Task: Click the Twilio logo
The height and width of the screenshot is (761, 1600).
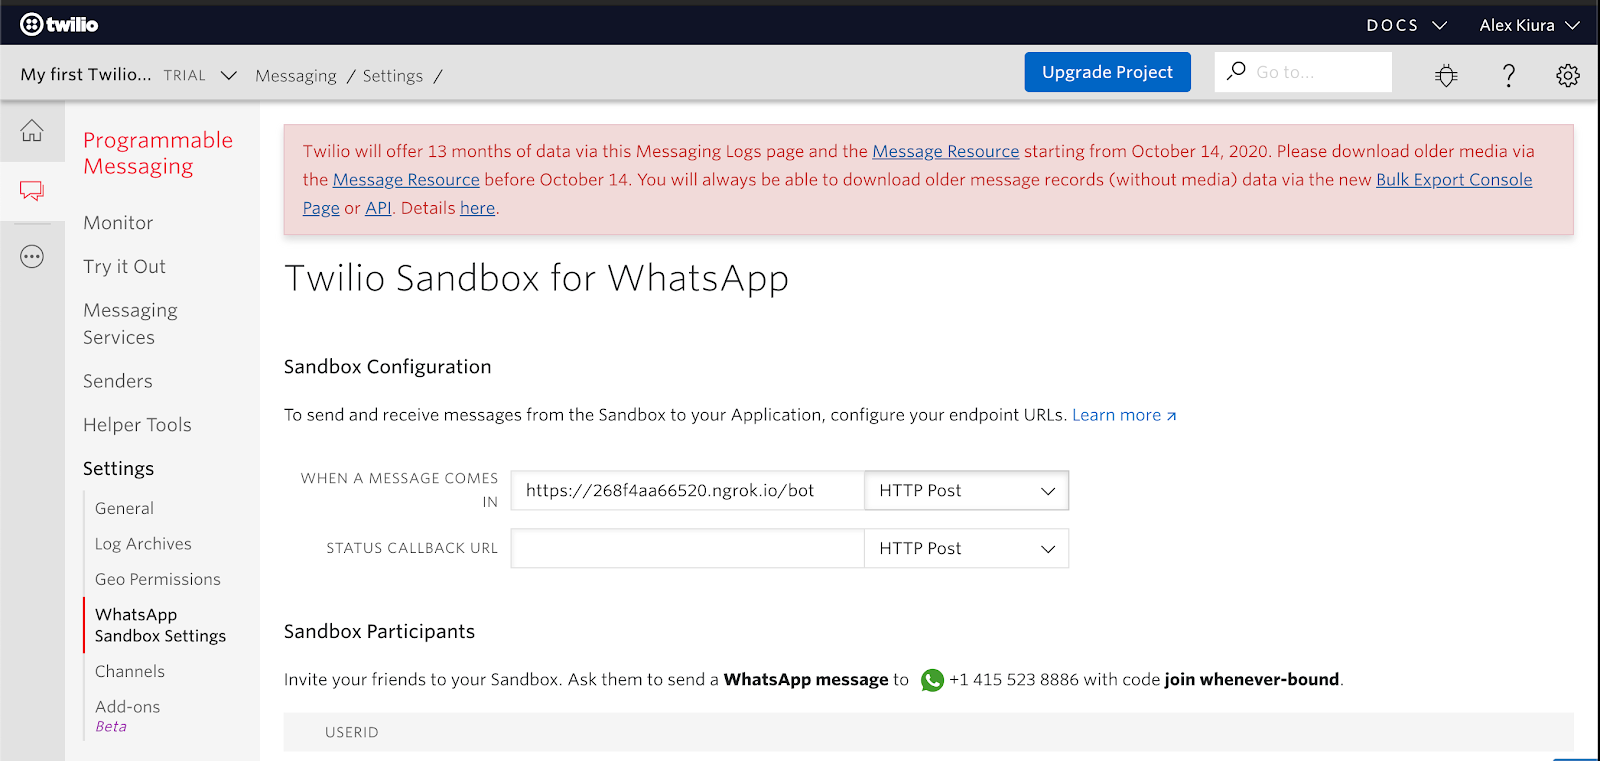Action: pos(59,24)
